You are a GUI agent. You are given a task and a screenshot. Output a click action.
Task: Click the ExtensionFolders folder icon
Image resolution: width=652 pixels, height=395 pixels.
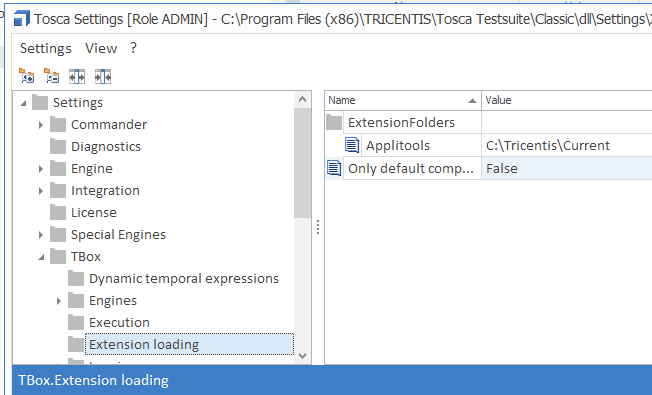334,122
